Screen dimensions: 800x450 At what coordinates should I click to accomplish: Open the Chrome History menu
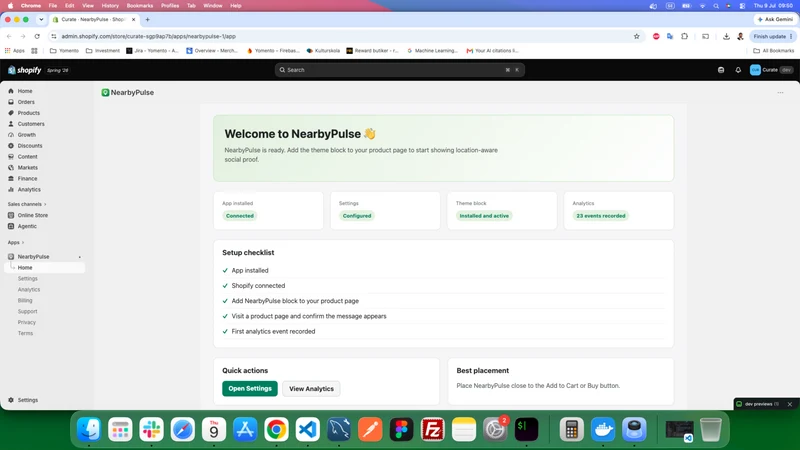tap(110, 6)
